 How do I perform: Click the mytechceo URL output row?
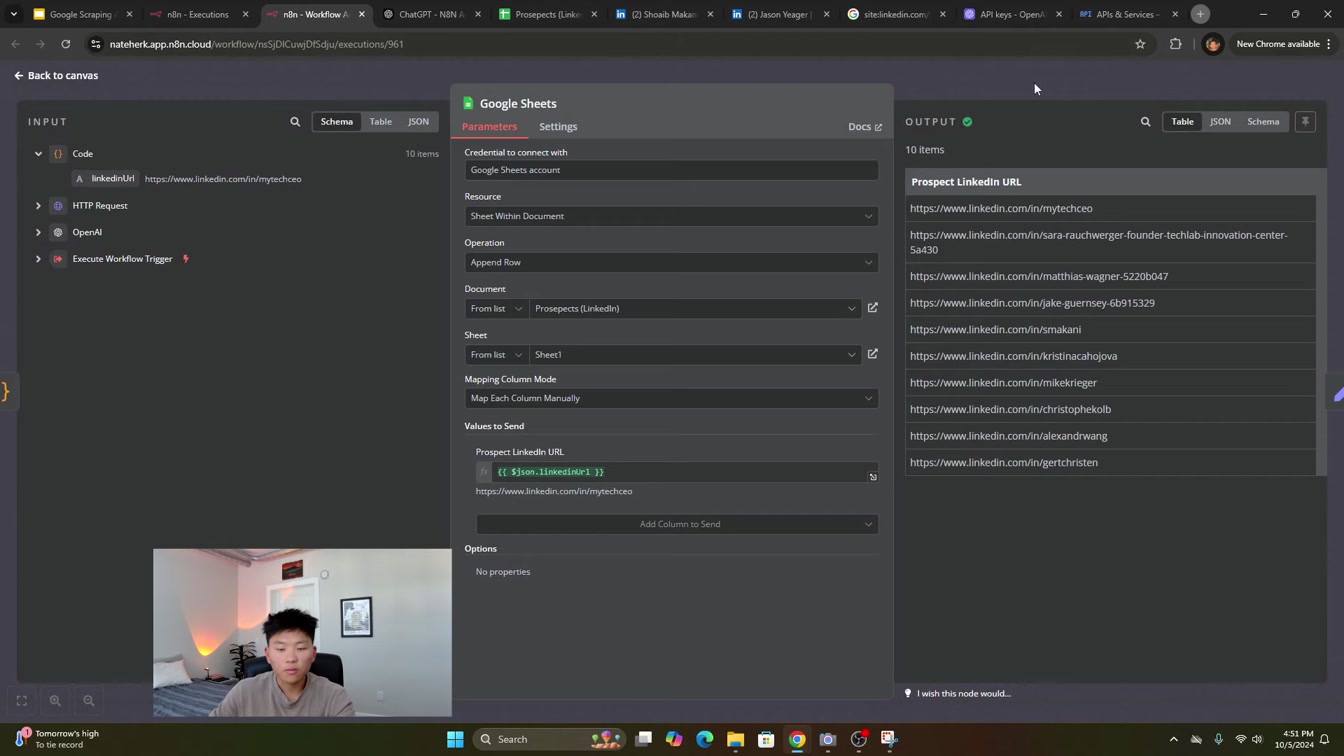click(1110, 209)
